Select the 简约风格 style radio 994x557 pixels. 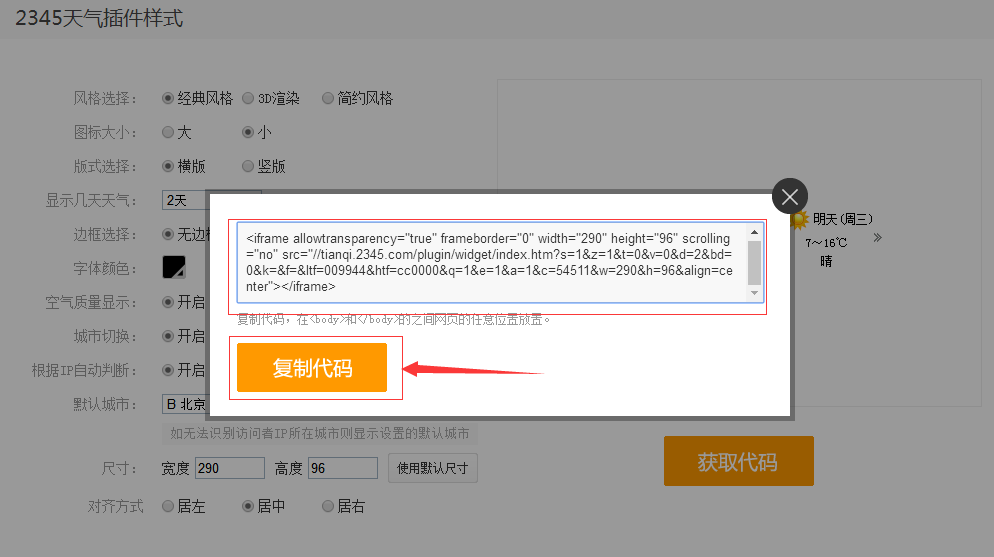(328, 98)
